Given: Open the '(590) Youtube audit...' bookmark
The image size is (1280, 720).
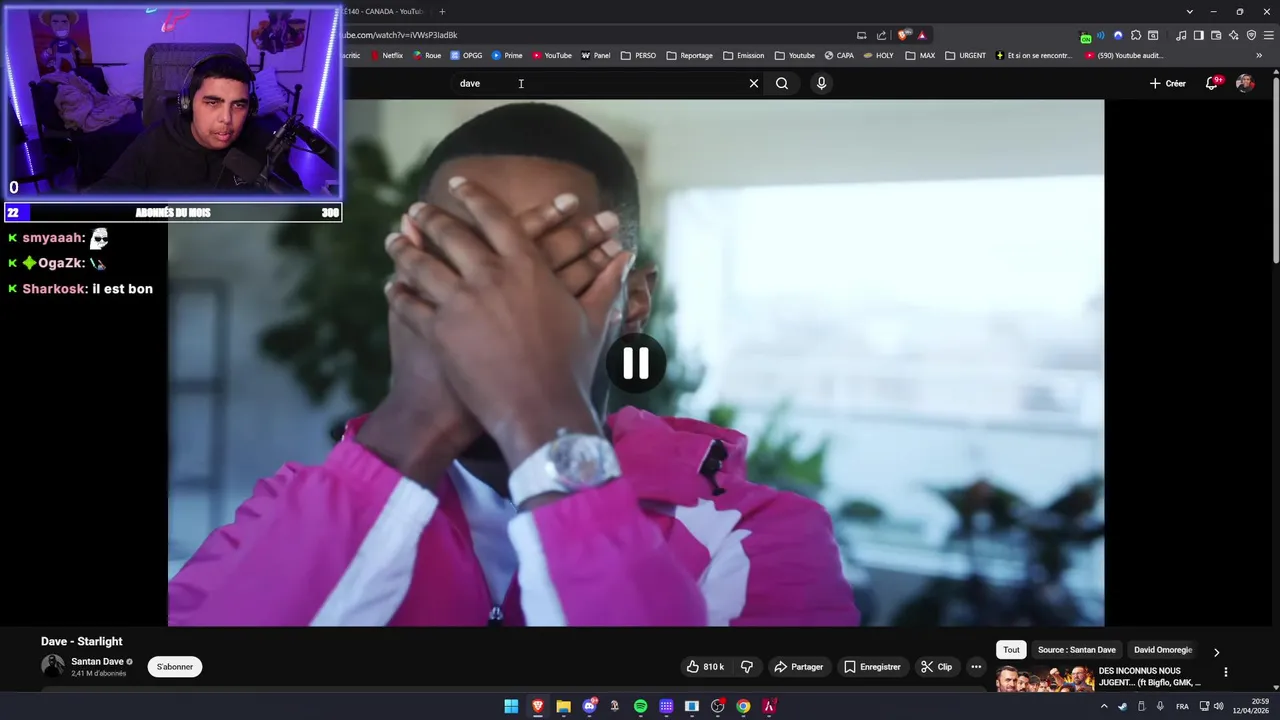Looking at the screenshot, I should [1124, 56].
